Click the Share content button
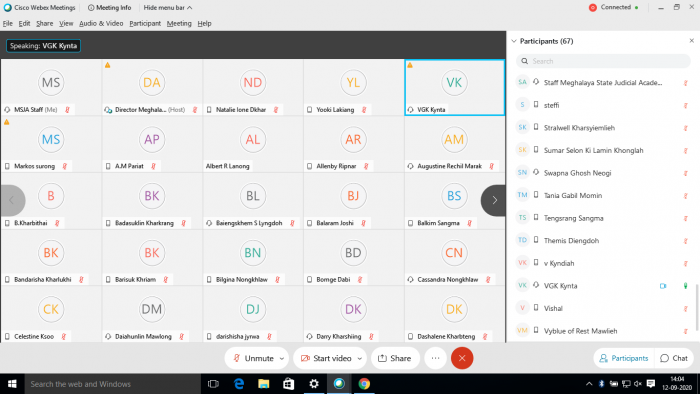This screenshot has height=394, width=700. point(395,358)
